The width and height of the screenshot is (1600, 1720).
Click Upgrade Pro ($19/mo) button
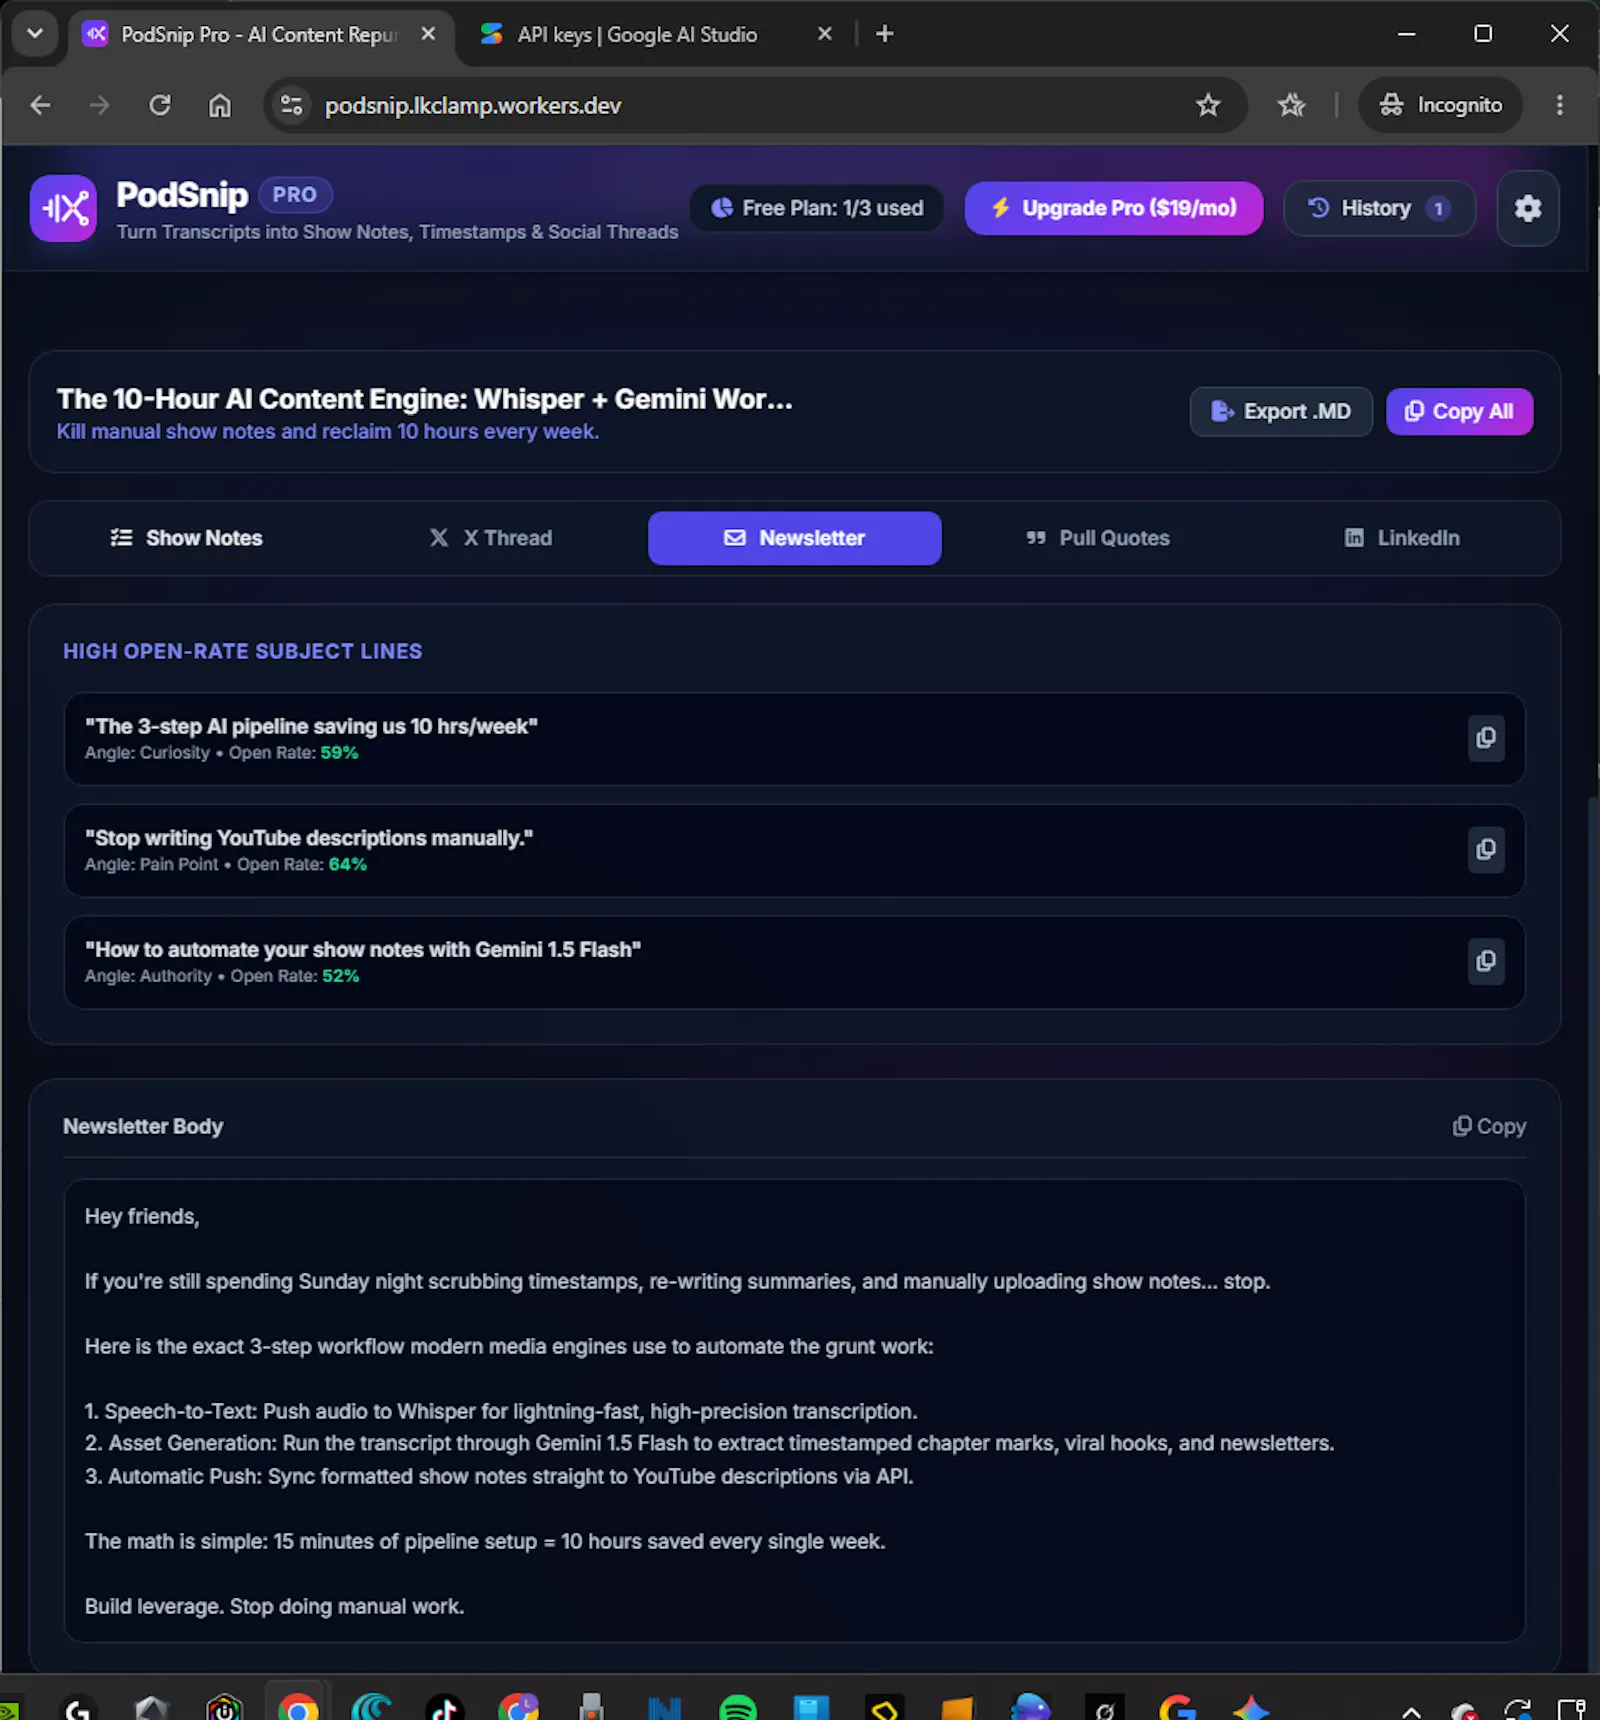pos(1113,208)
